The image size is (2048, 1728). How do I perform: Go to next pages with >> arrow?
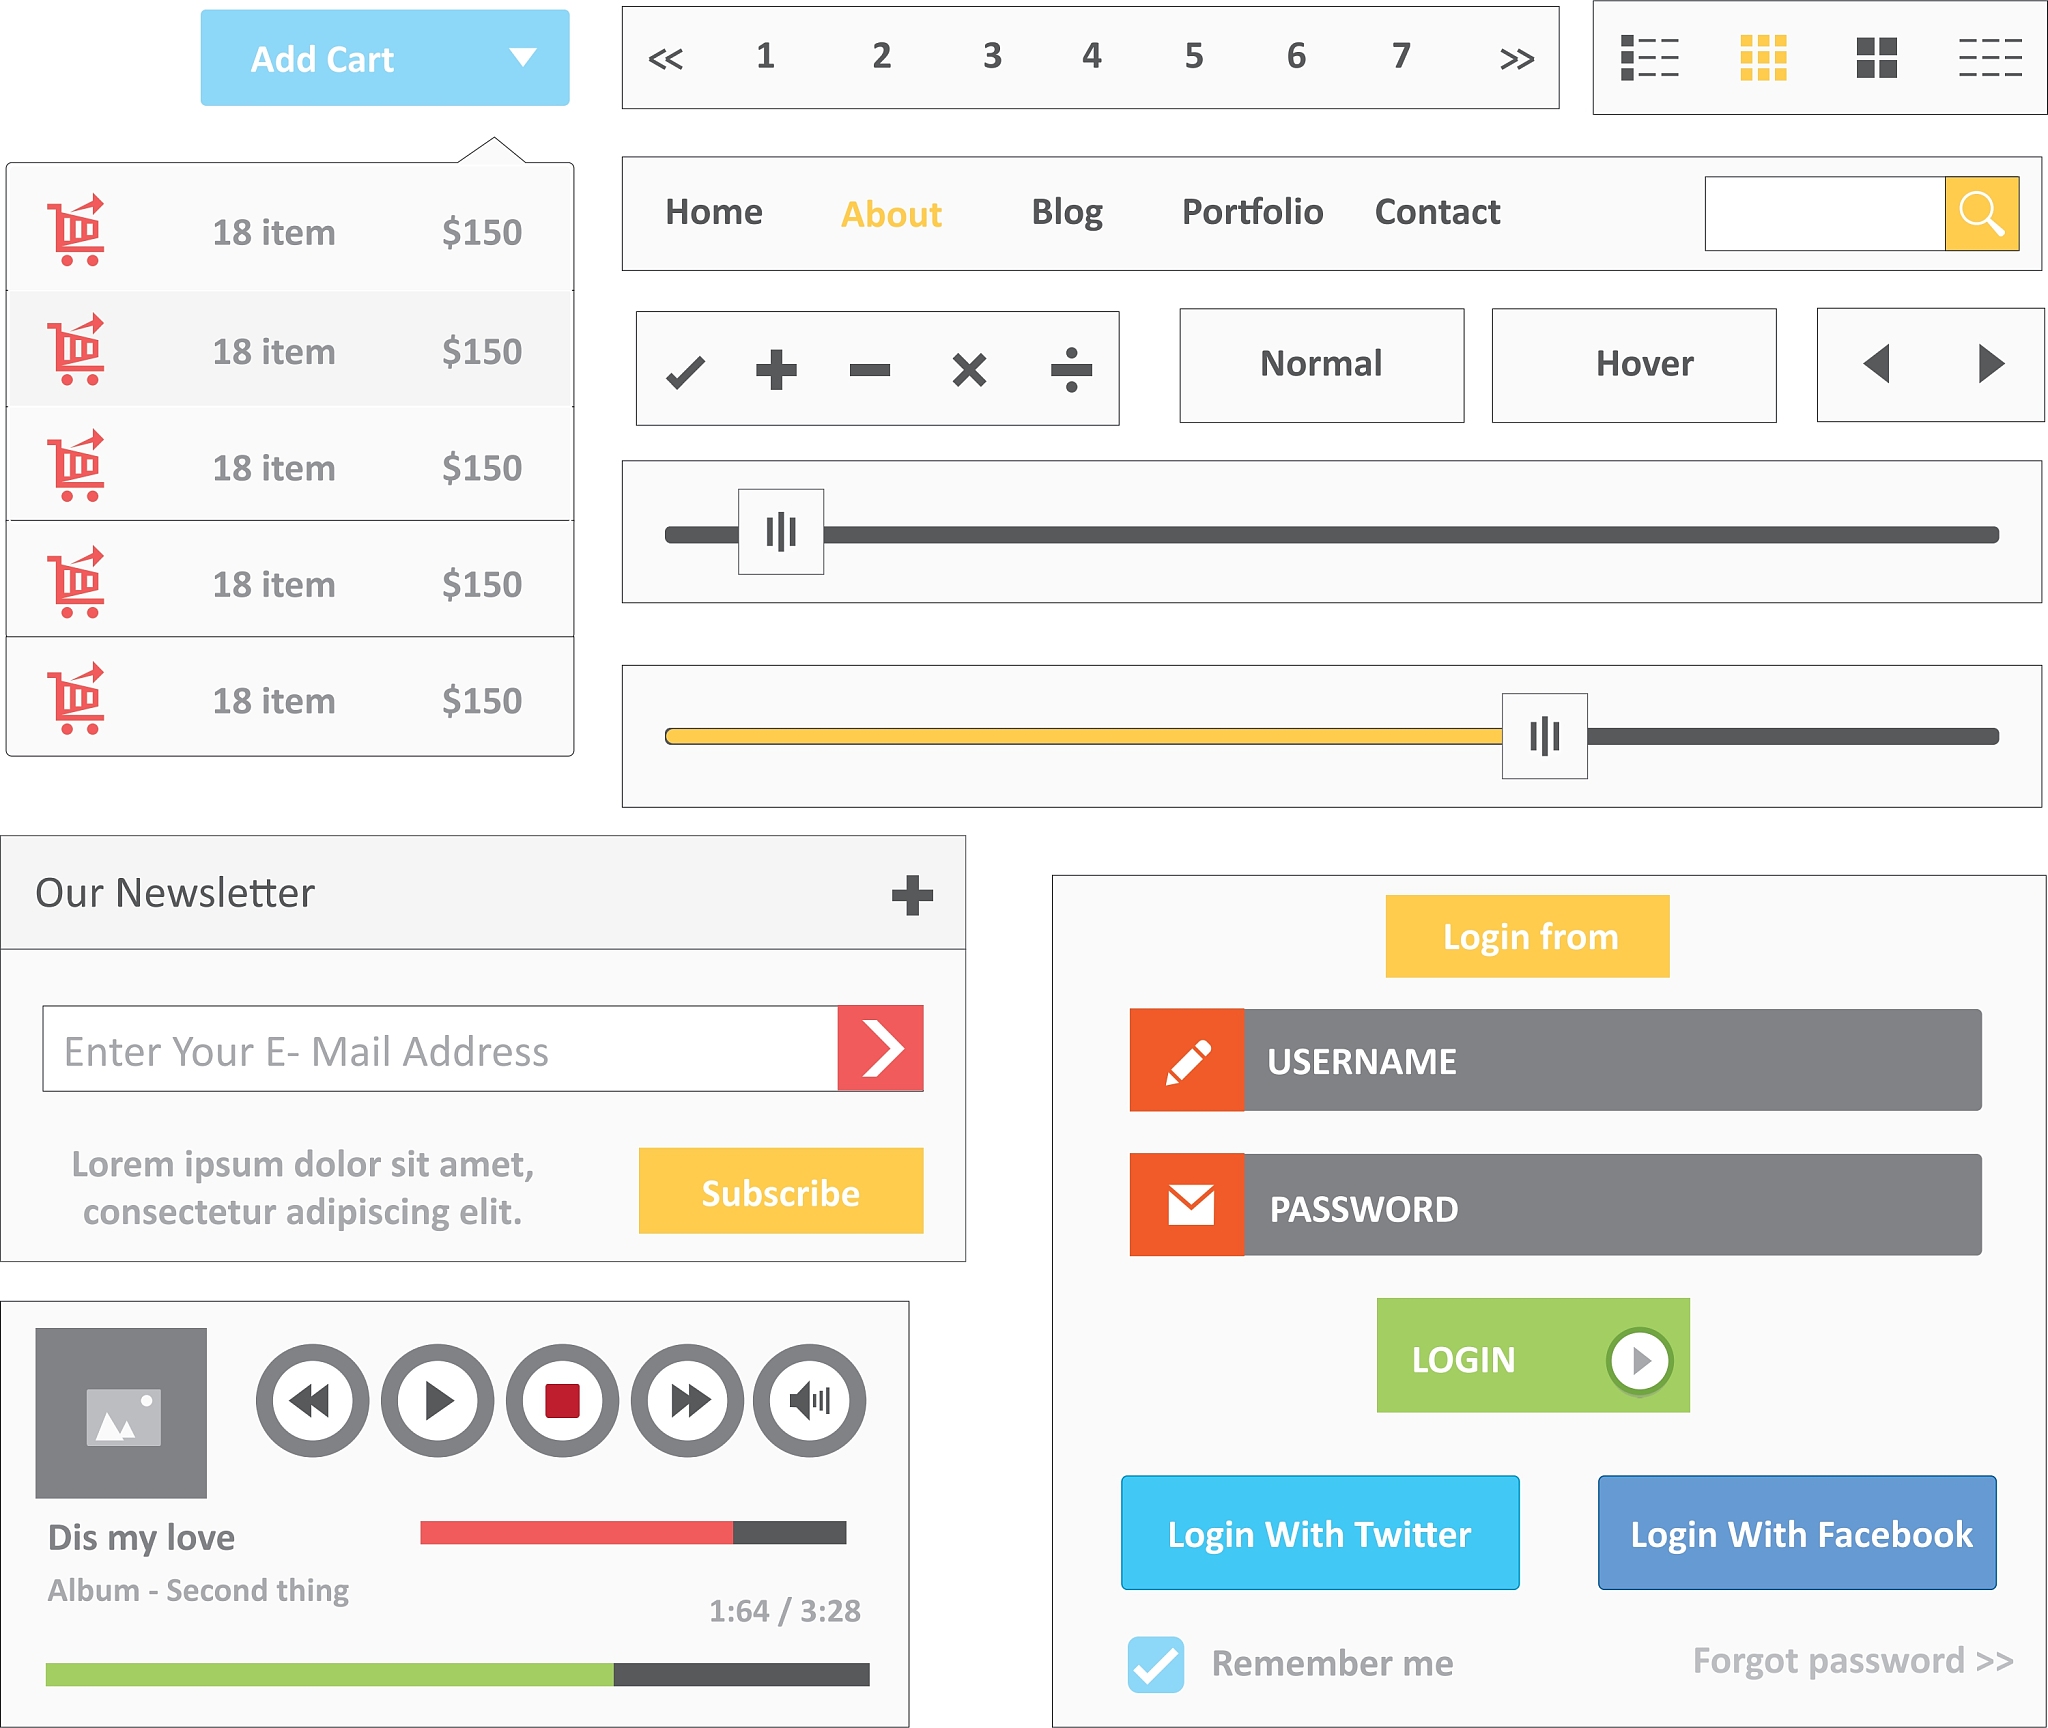[1516, 59]
